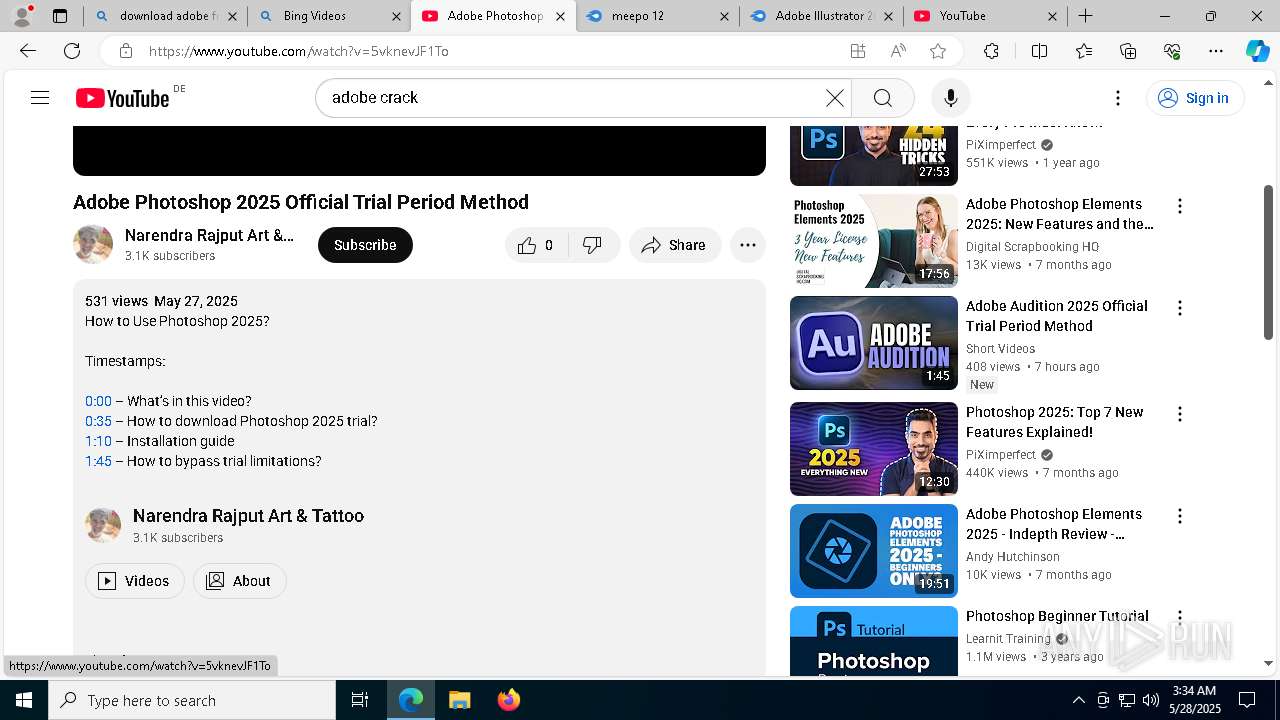This screenshot has height=720, width=1280.
Task: Search with your voice microphone icon
Action: tap(951, 98)
